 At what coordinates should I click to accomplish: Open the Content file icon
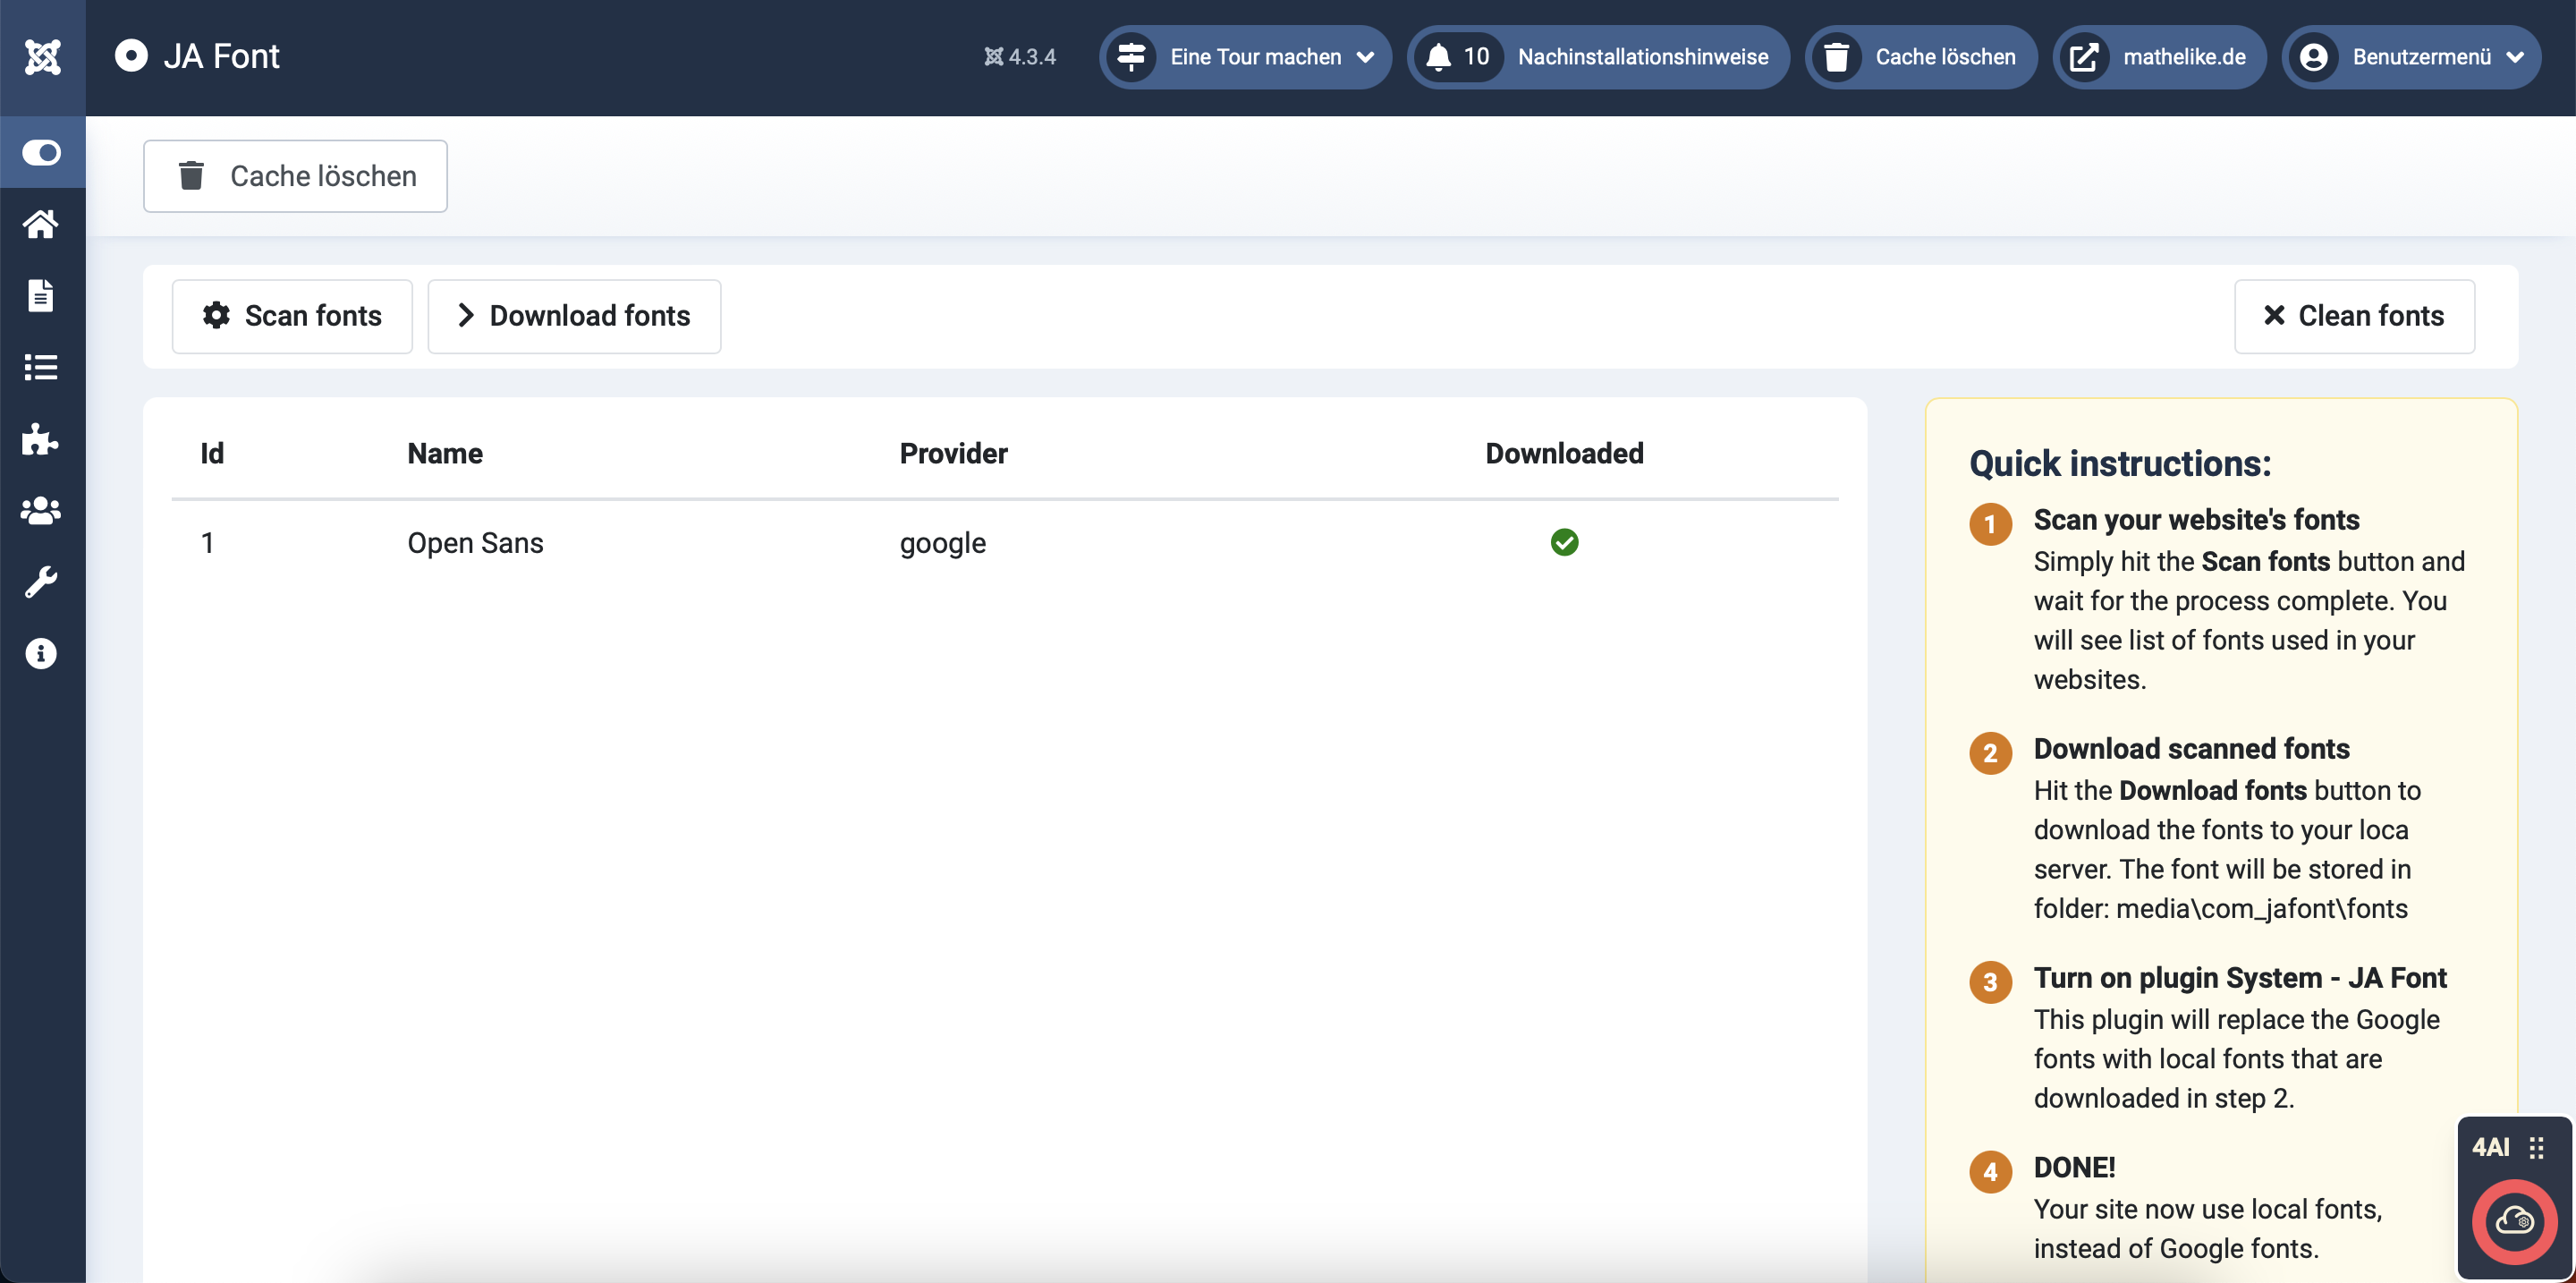pos(41,296)
